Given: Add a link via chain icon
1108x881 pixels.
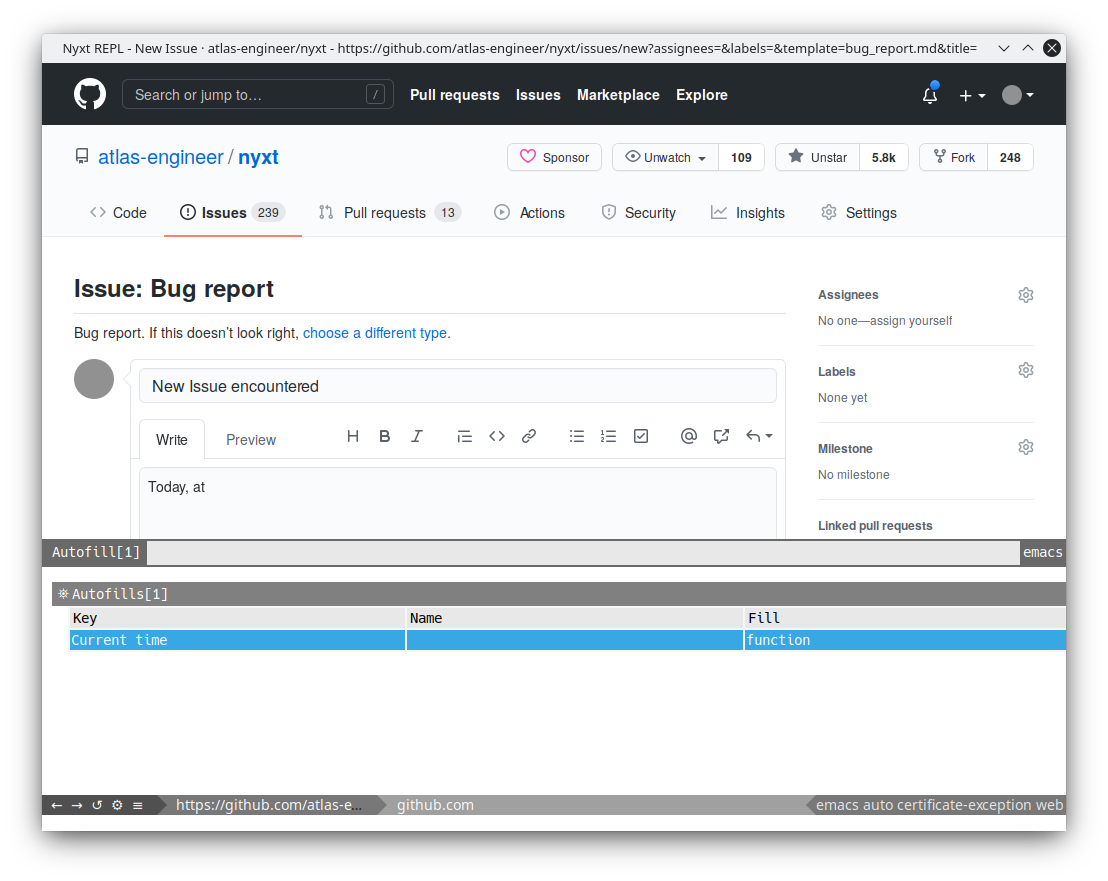Looking at the screenshot, I should 529,437.
